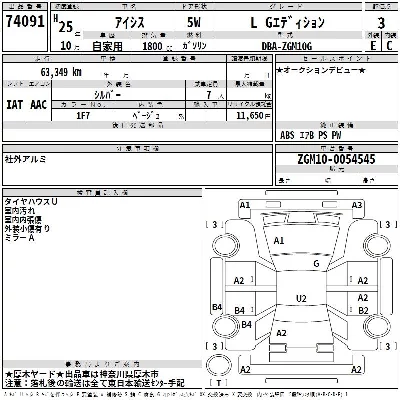This screenshot has height=400, width=400.
Task: Select the color code 1F7
Action: 83,116
